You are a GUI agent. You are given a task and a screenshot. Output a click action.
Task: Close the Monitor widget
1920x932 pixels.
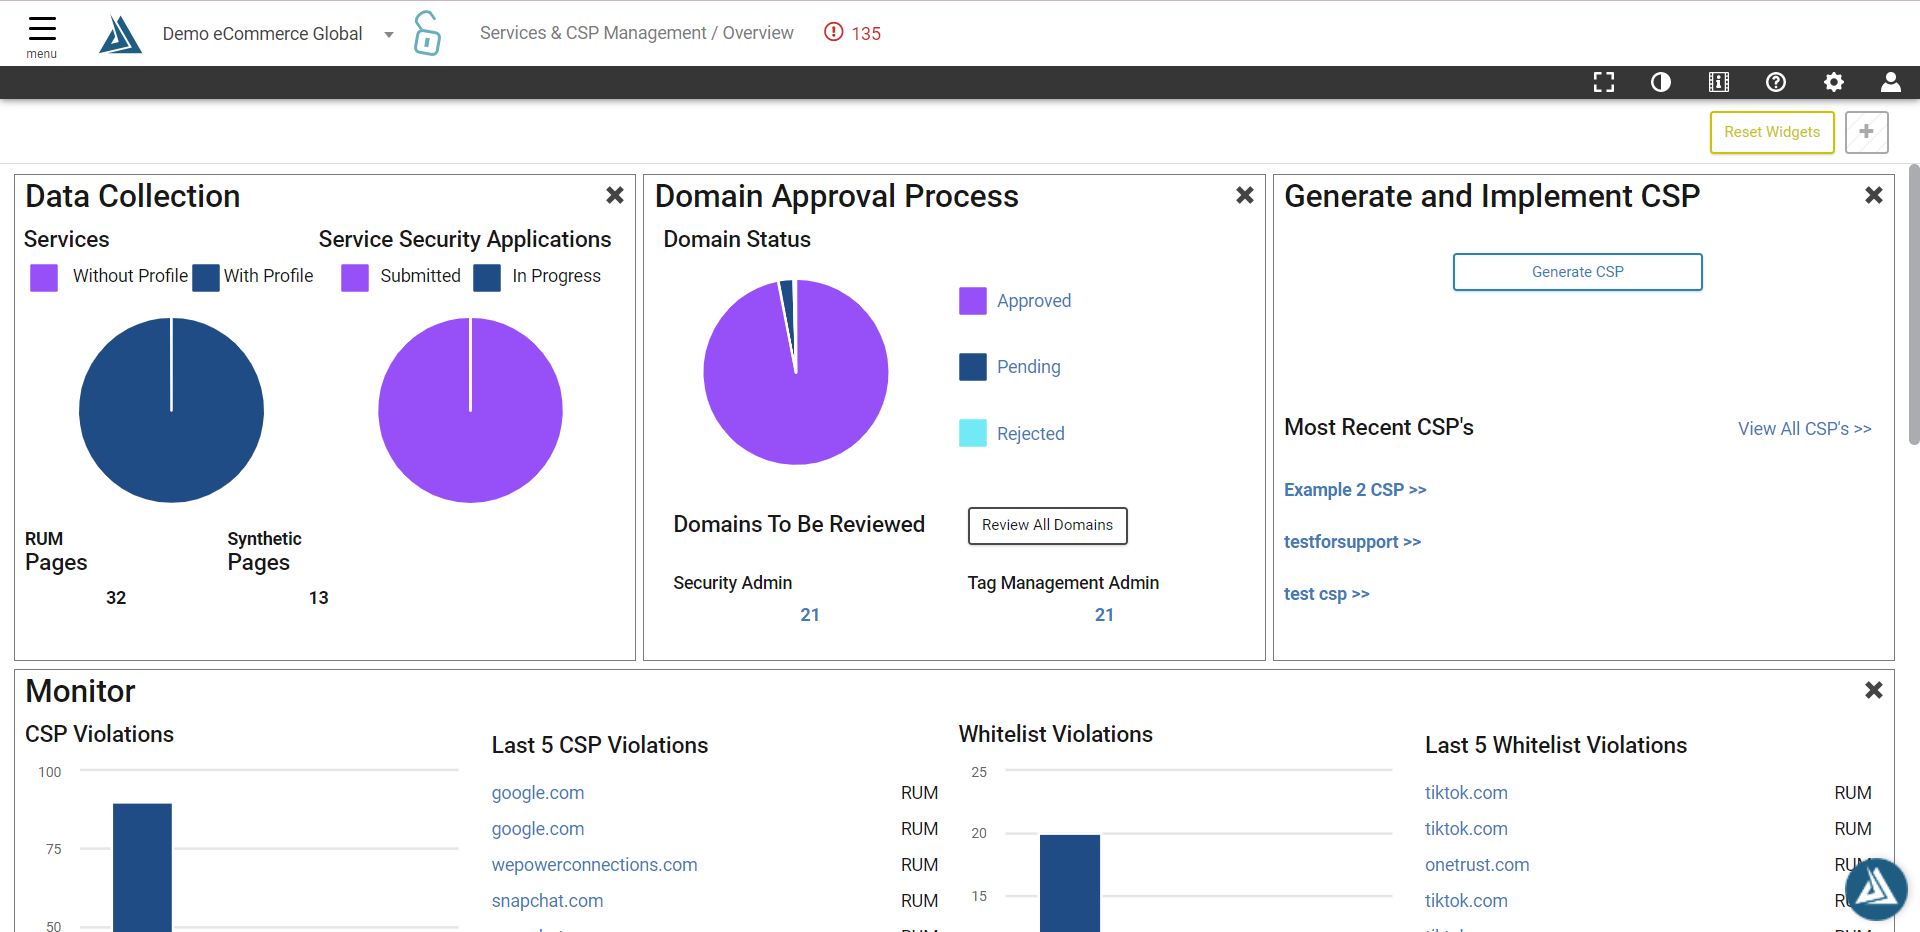coord(1874,690)
